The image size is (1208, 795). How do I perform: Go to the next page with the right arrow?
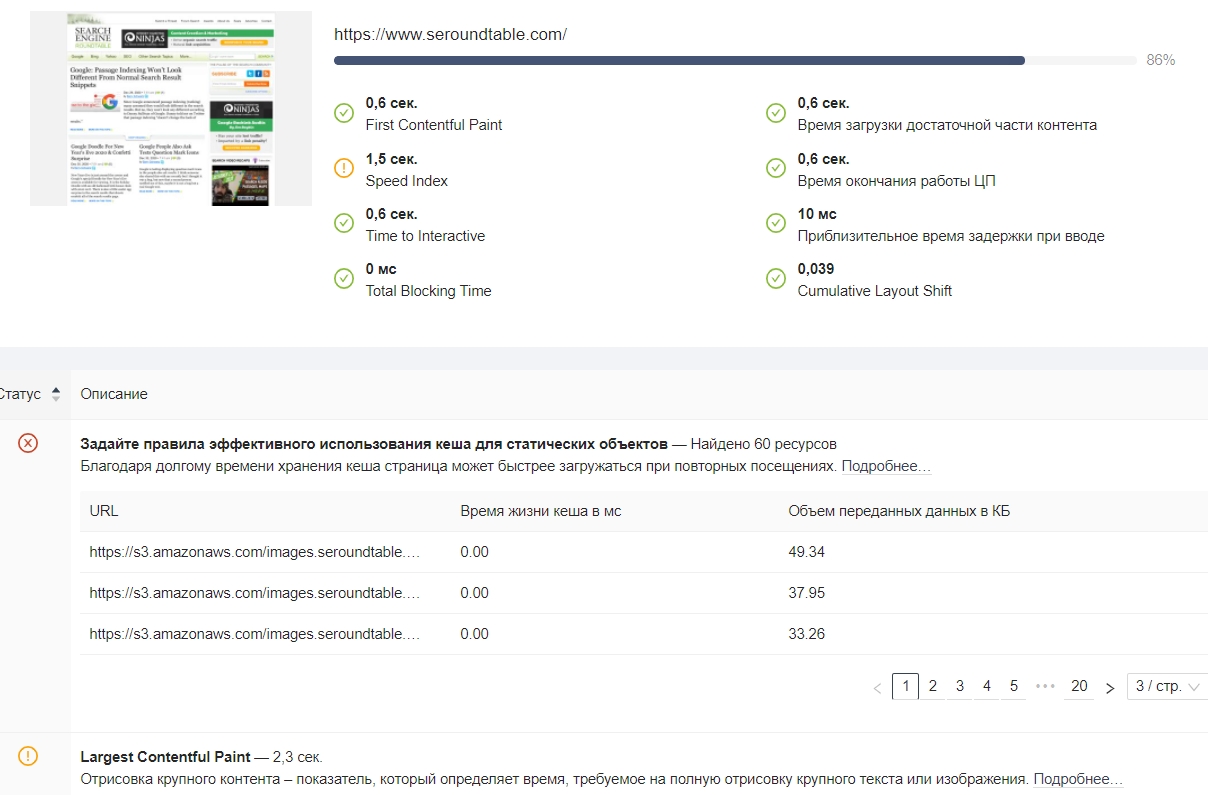coord(1109,687)
